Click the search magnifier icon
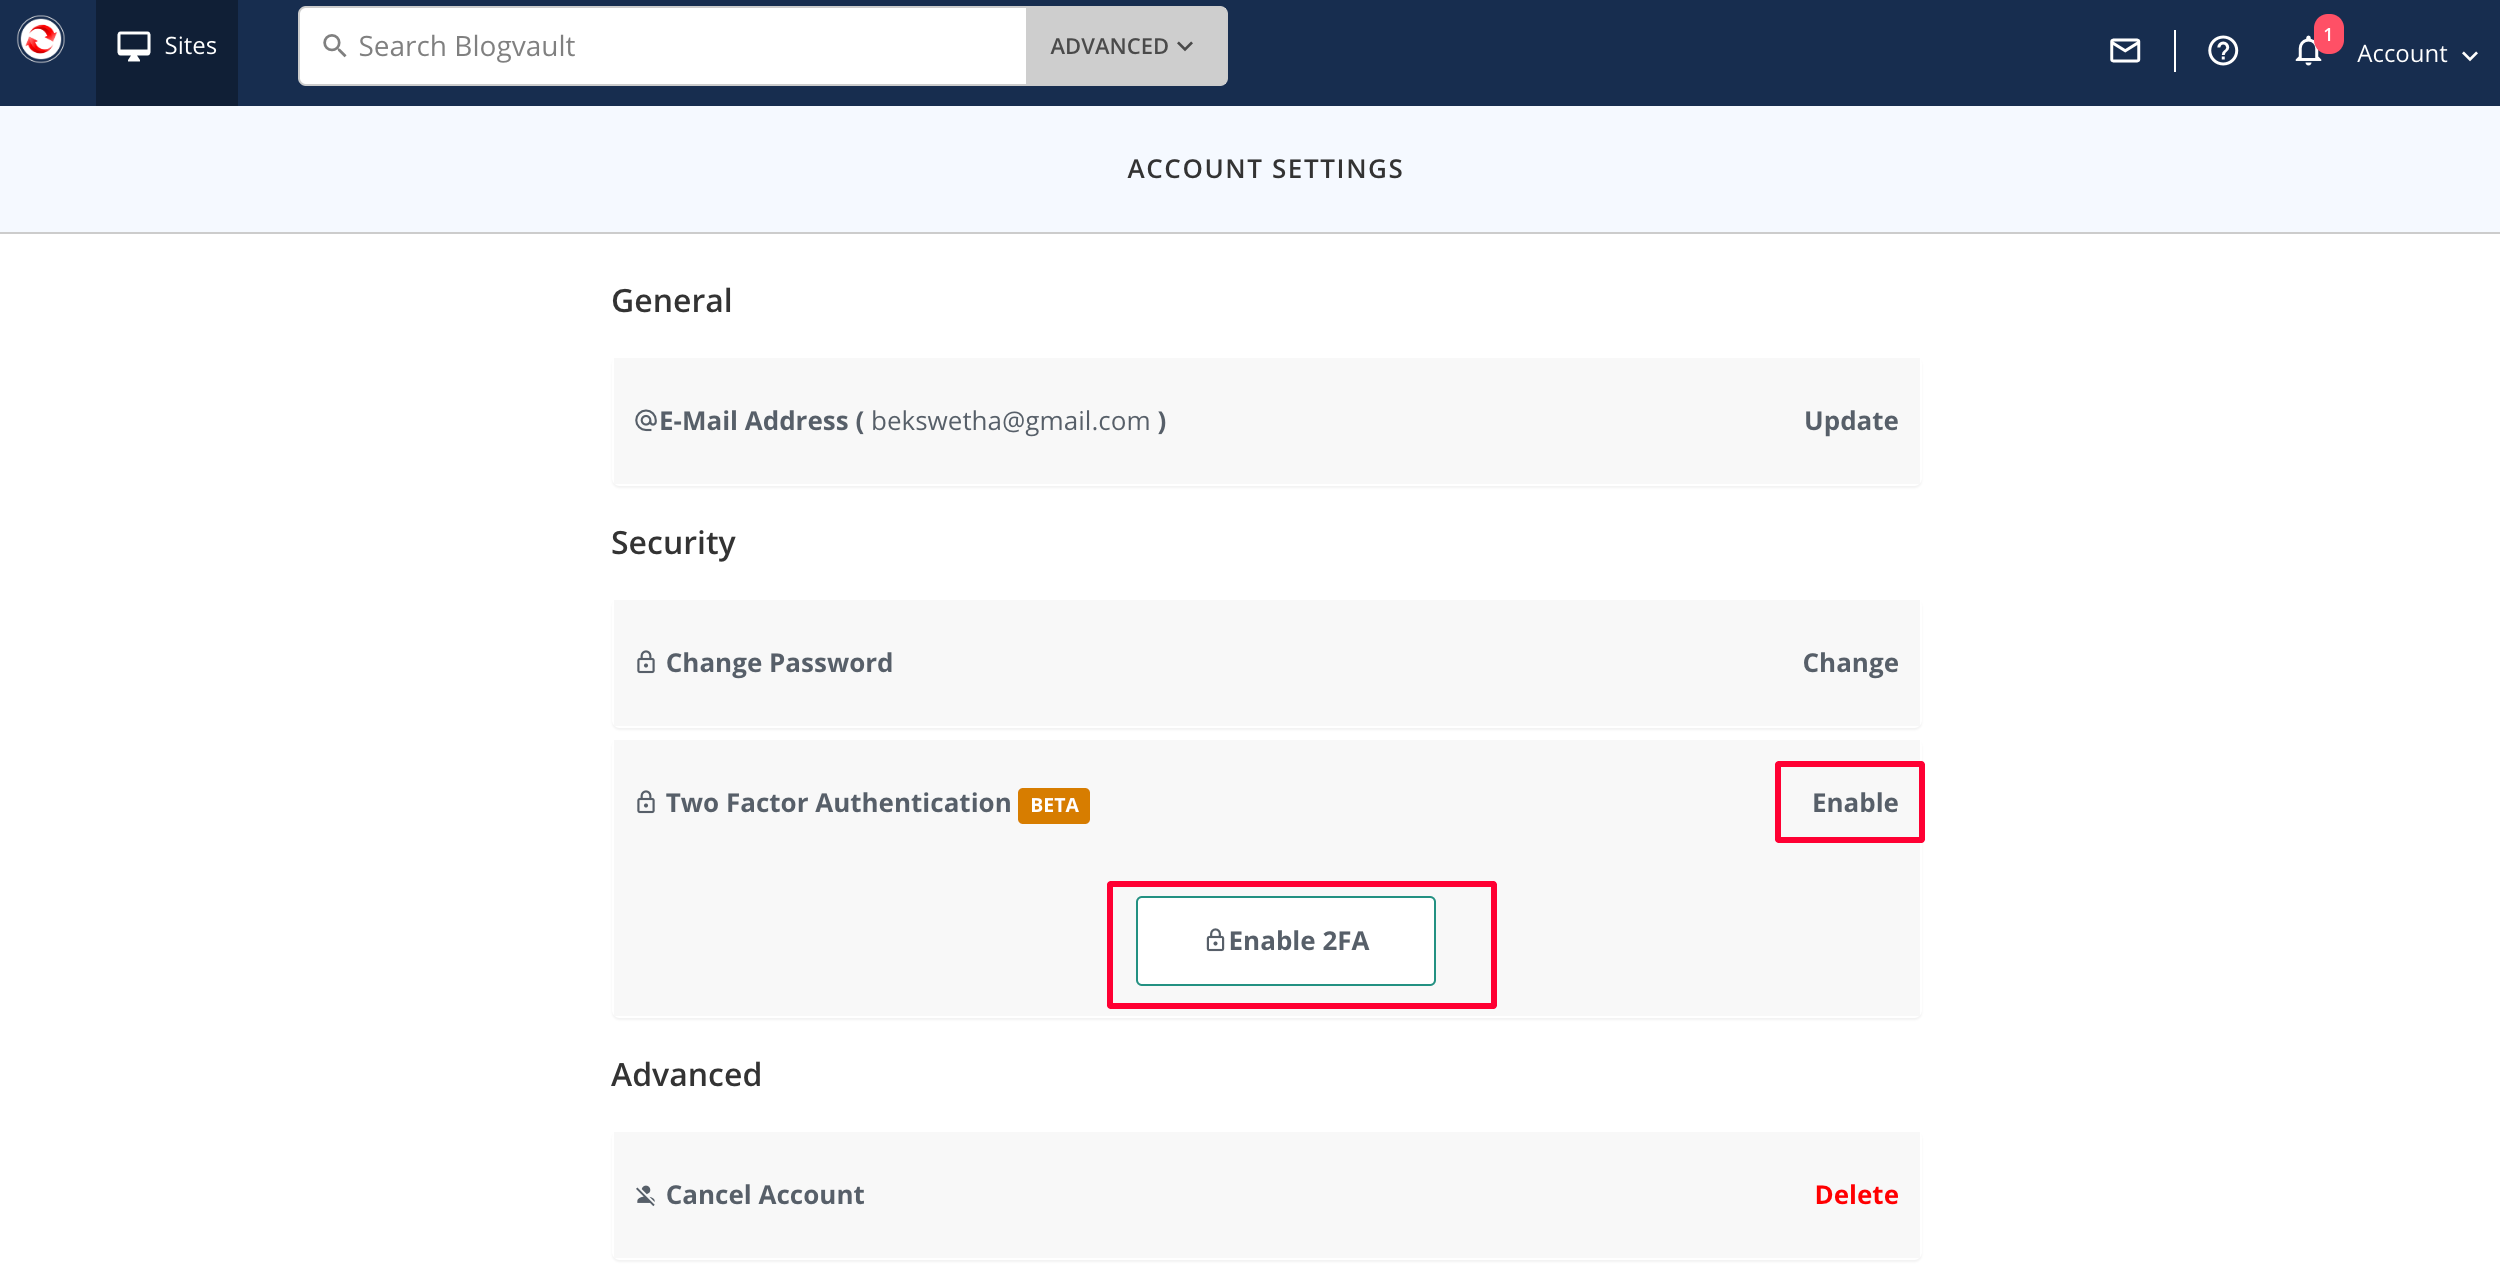 click(x=334, y=46)
